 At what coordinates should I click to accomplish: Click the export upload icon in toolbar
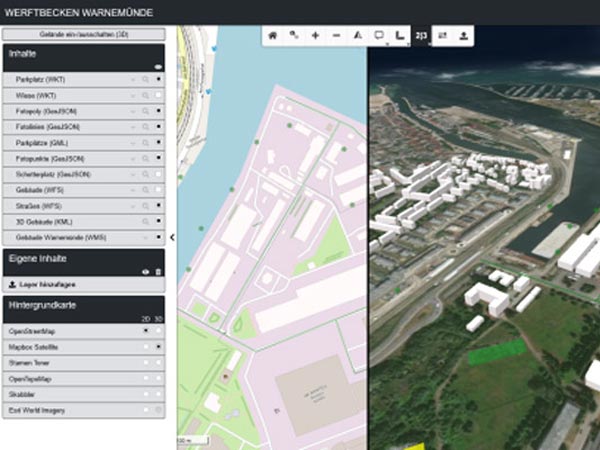[464, 35]
